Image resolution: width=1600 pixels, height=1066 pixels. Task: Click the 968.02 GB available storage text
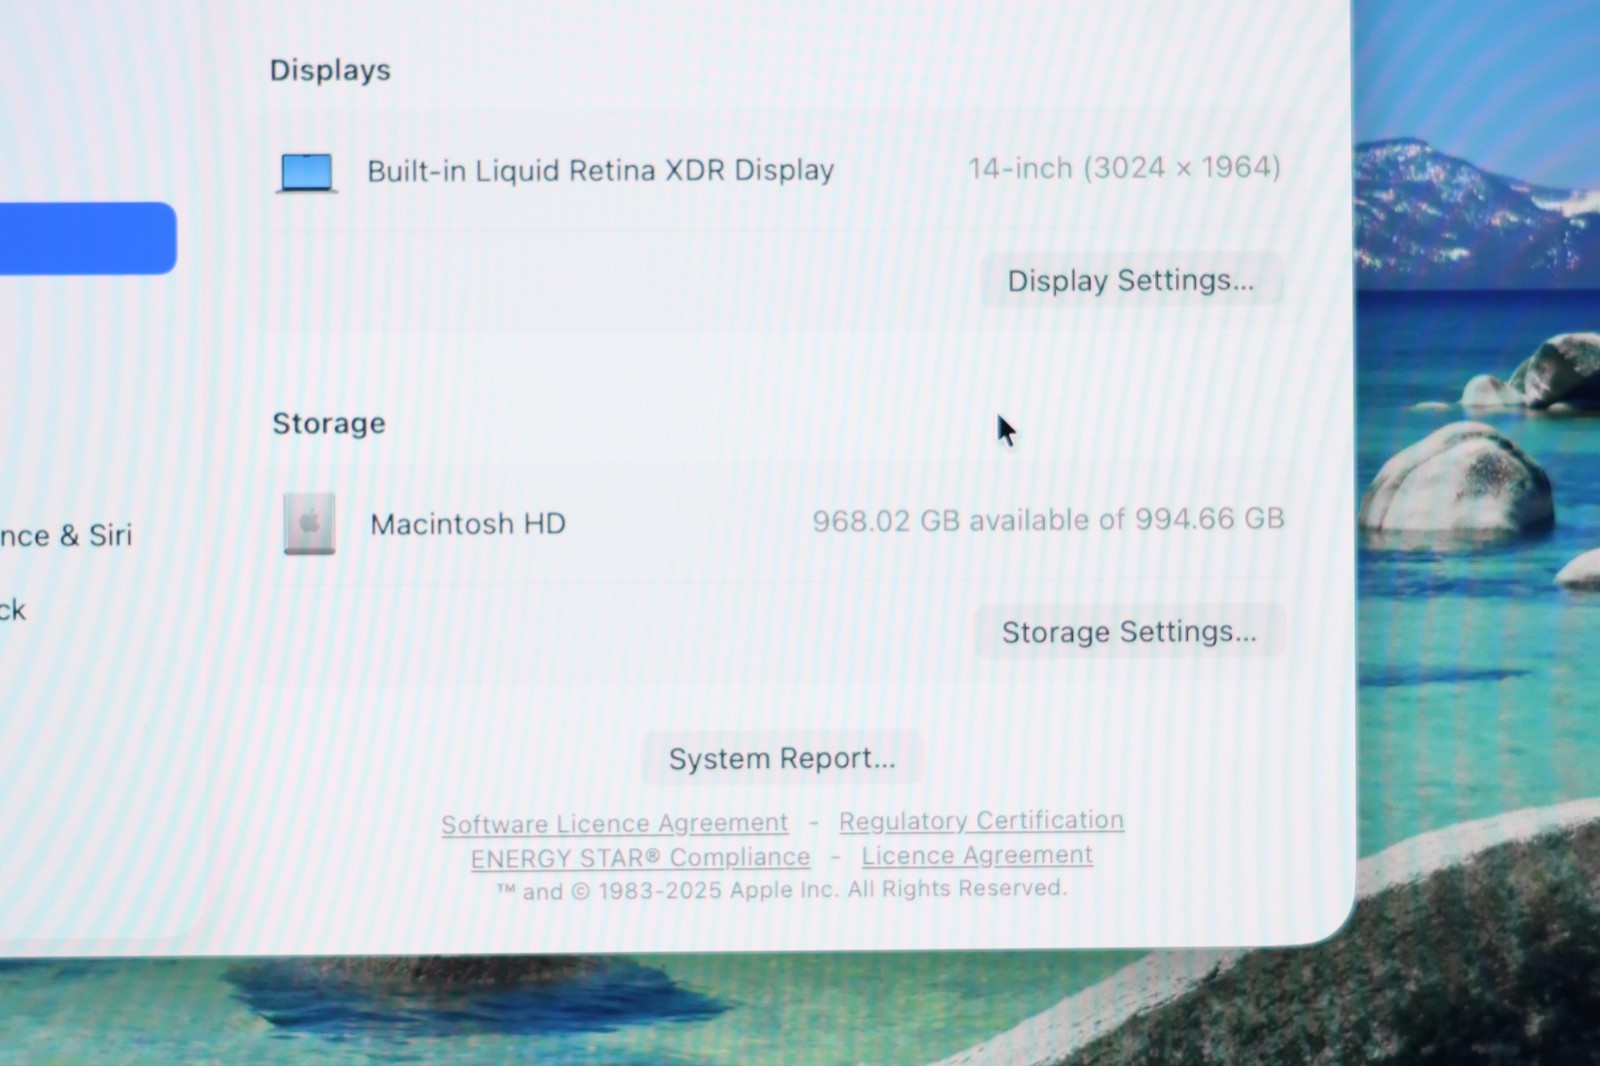pyautogui.click(x=1047, y=520)
